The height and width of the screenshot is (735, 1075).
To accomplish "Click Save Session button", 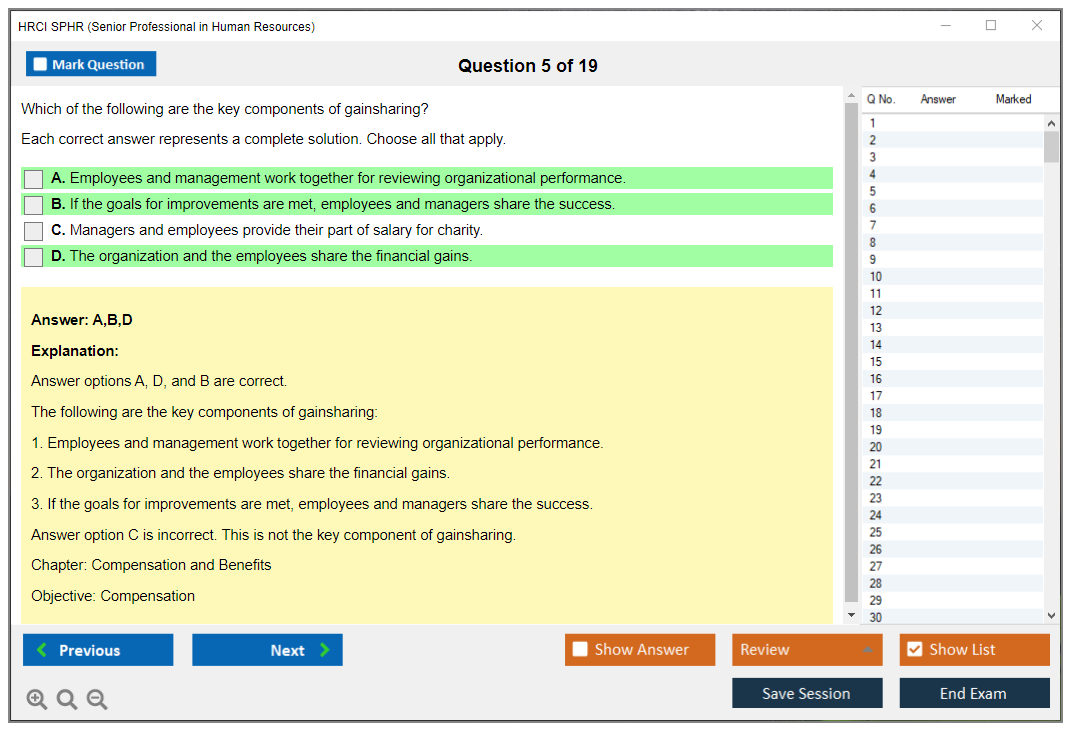I will [x=806, y=693].
